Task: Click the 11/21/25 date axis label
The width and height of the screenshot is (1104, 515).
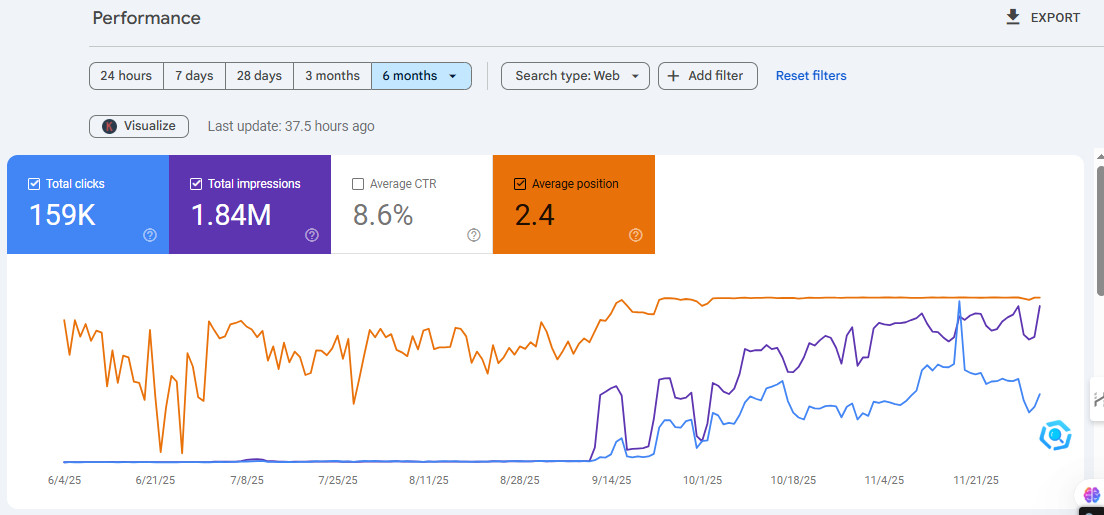Action: pos(976,480)
